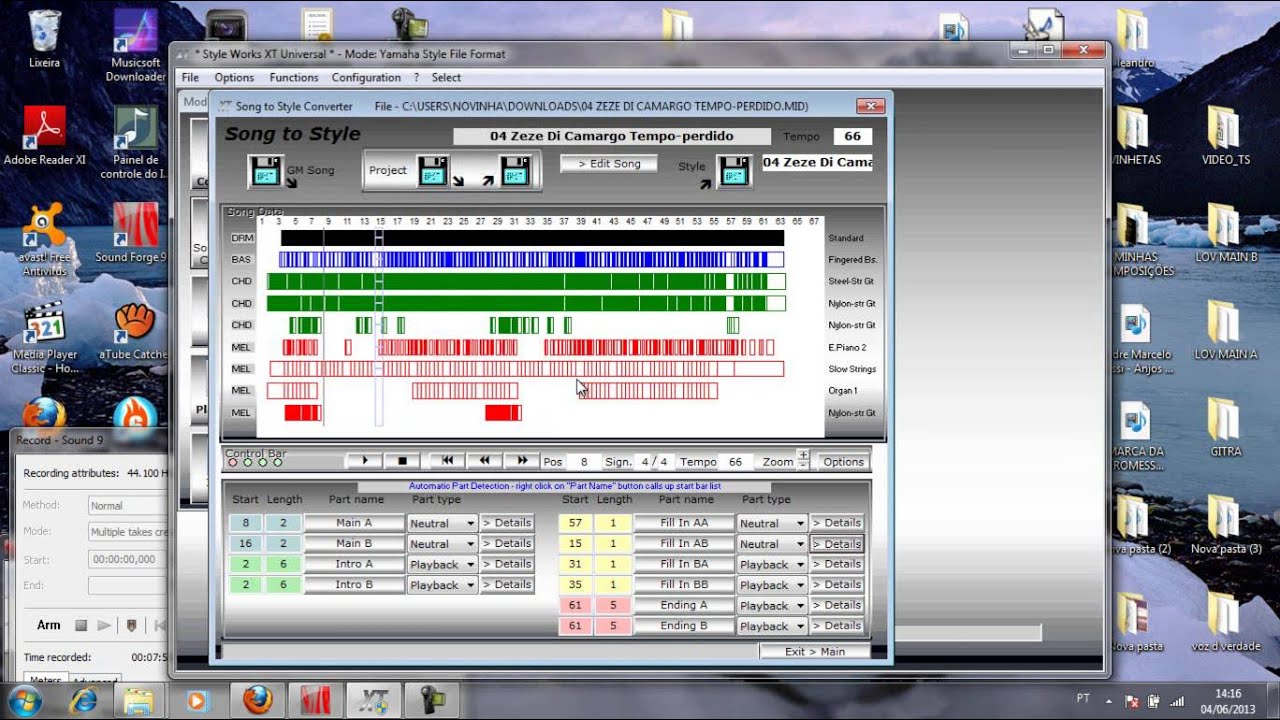
Task: Open the Options button in Control Bar
Action: pos(843,462)
